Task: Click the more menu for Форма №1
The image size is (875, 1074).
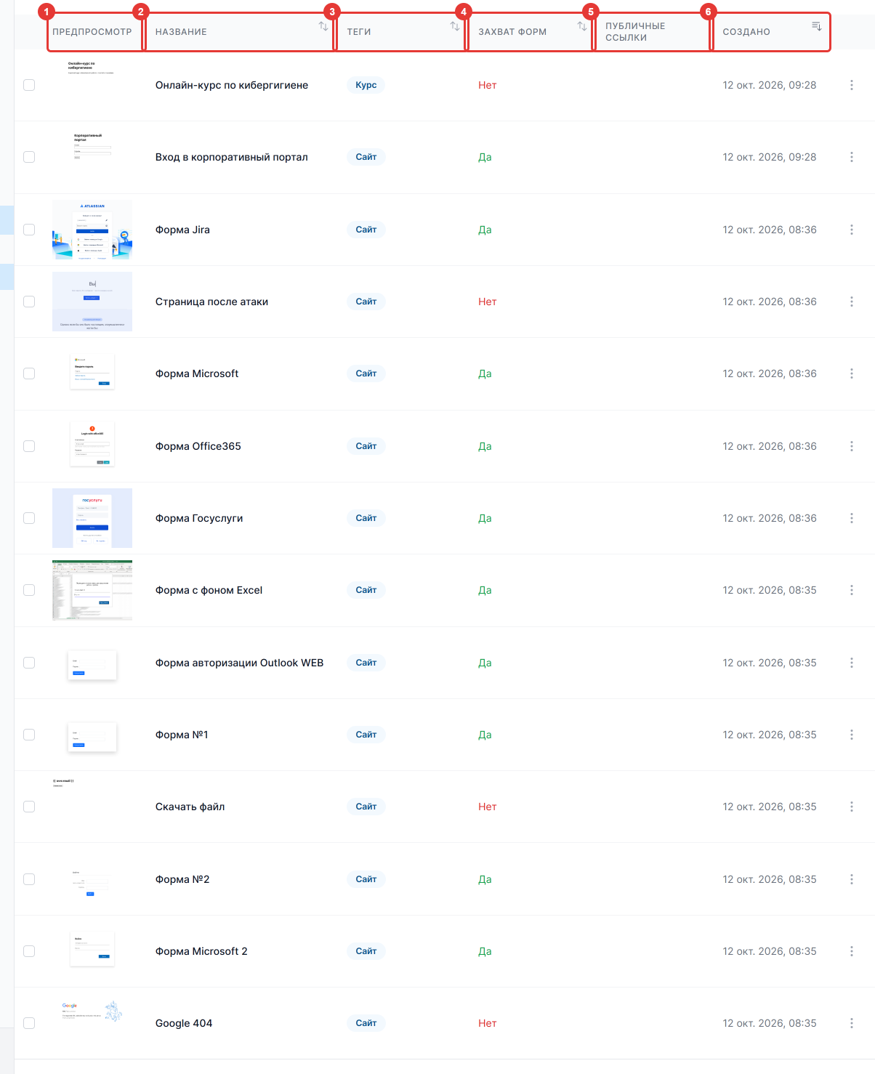Action: click(x=852, y=734)
